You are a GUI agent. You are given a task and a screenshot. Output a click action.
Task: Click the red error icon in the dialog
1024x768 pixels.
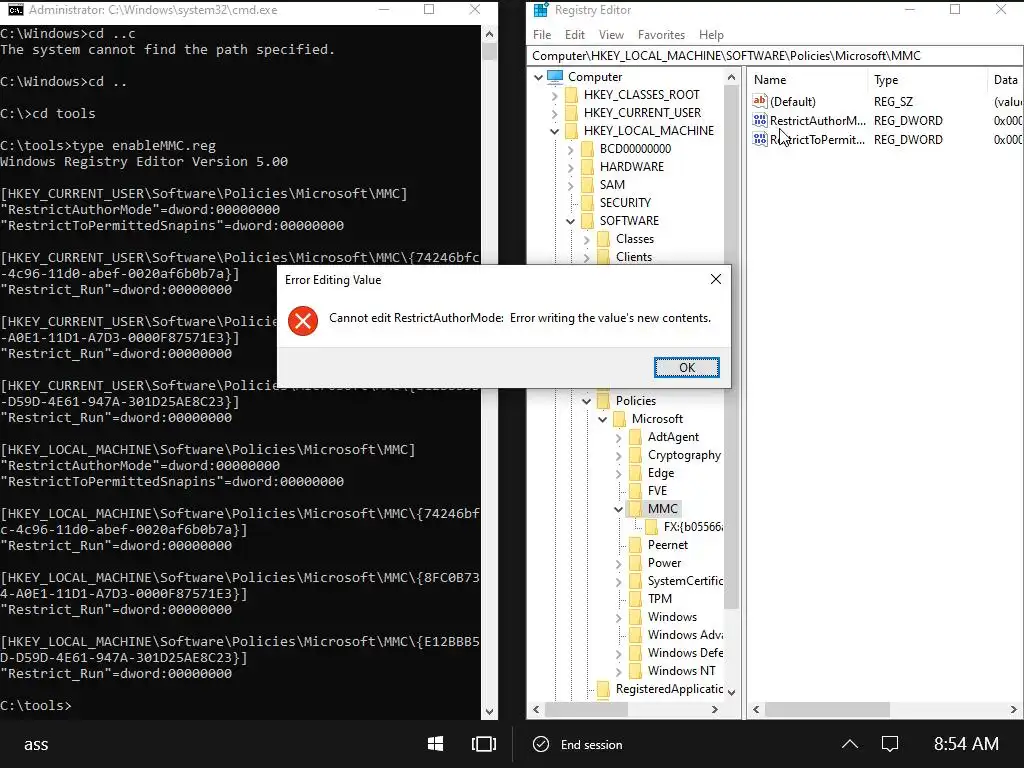[x=303, y=321]
